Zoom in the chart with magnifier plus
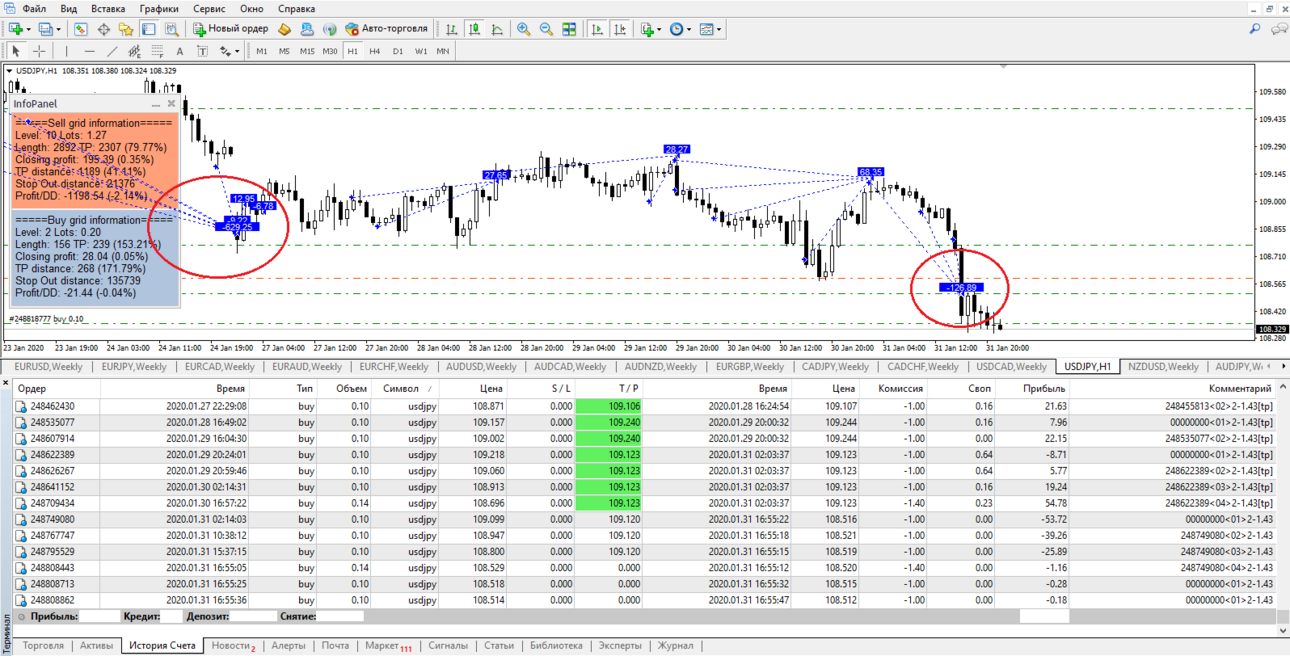 523,29
